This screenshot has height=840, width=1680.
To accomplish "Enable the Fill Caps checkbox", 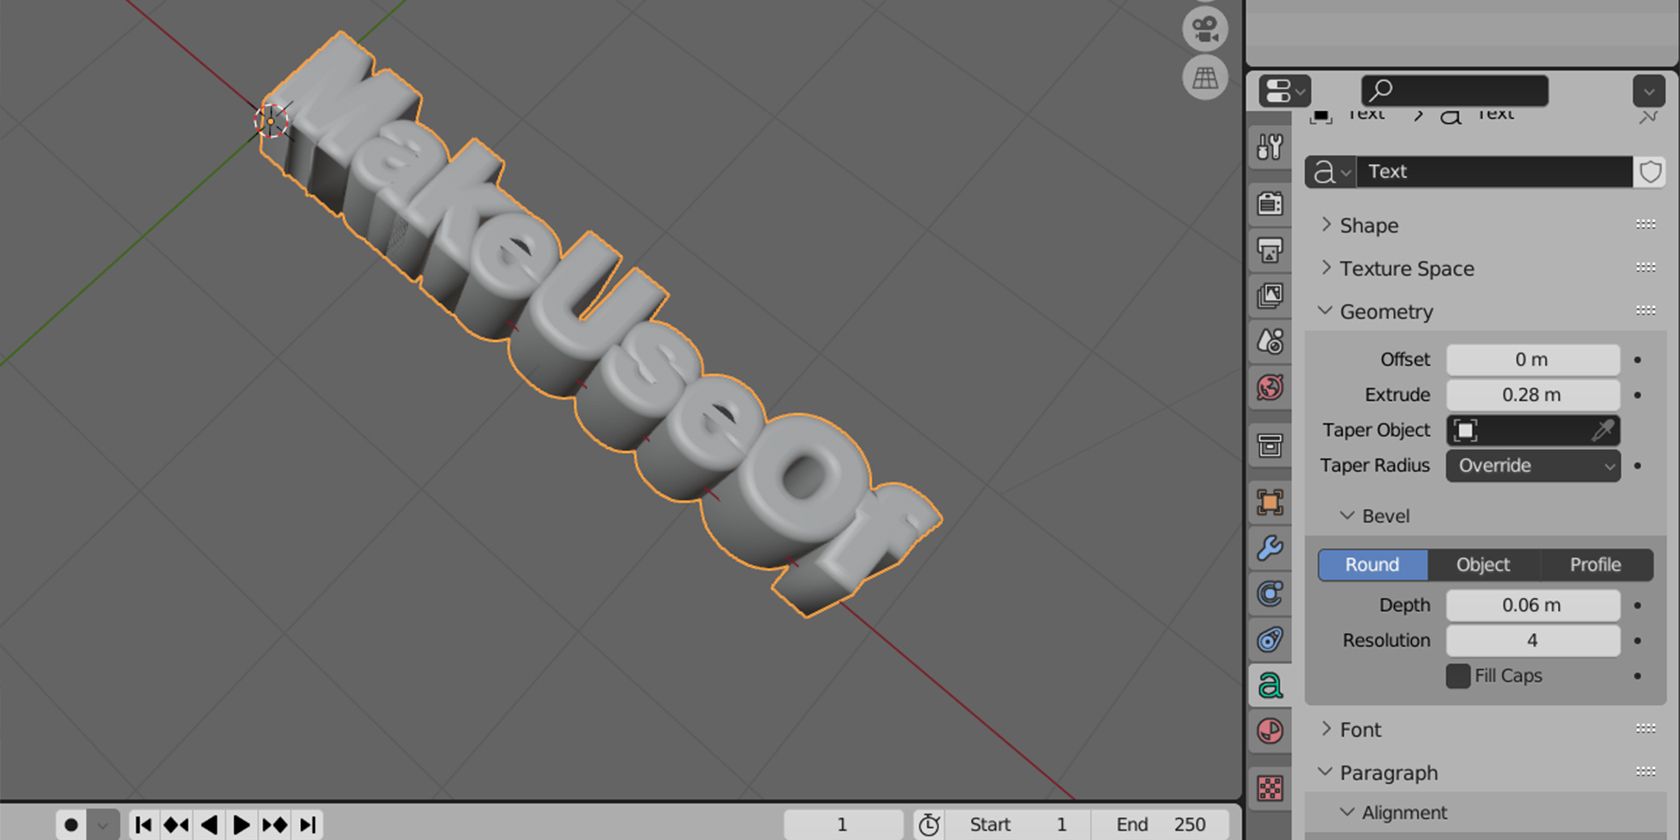I will tap(1458, 676).
